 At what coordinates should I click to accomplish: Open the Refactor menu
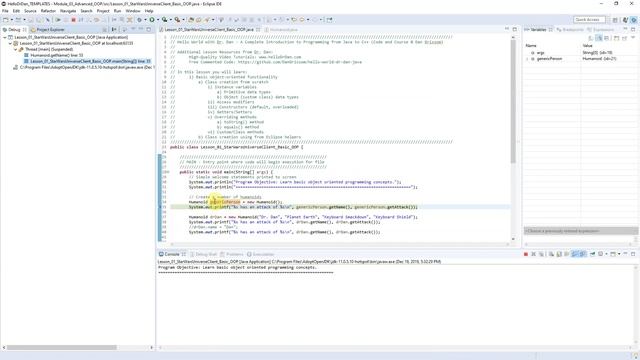coord(48,11)
